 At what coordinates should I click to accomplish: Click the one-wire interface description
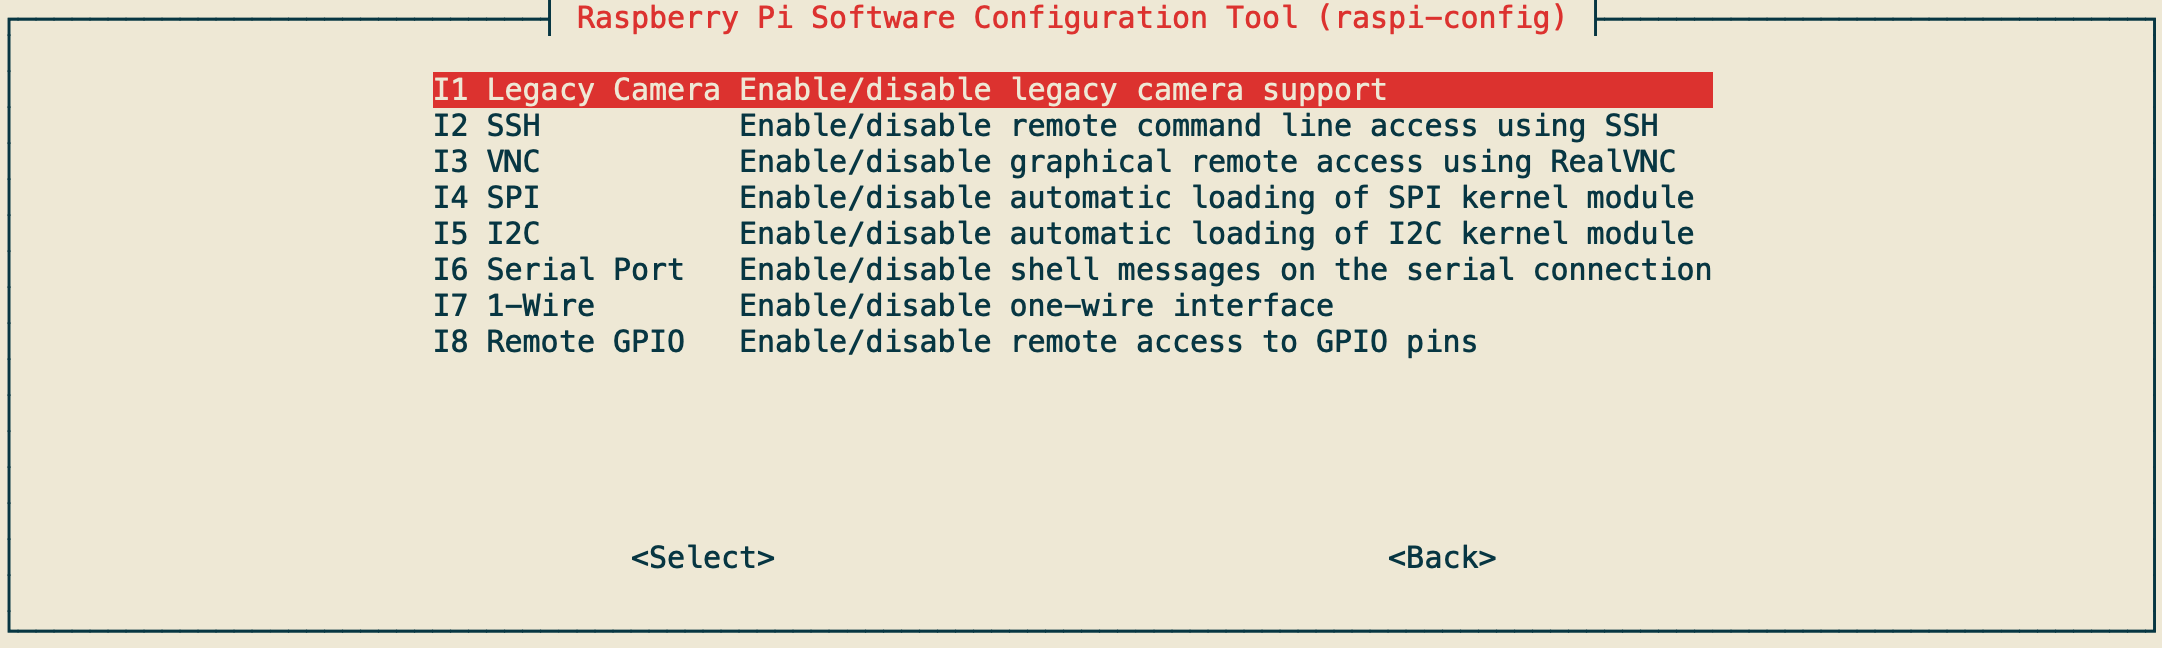(1036, 306)
